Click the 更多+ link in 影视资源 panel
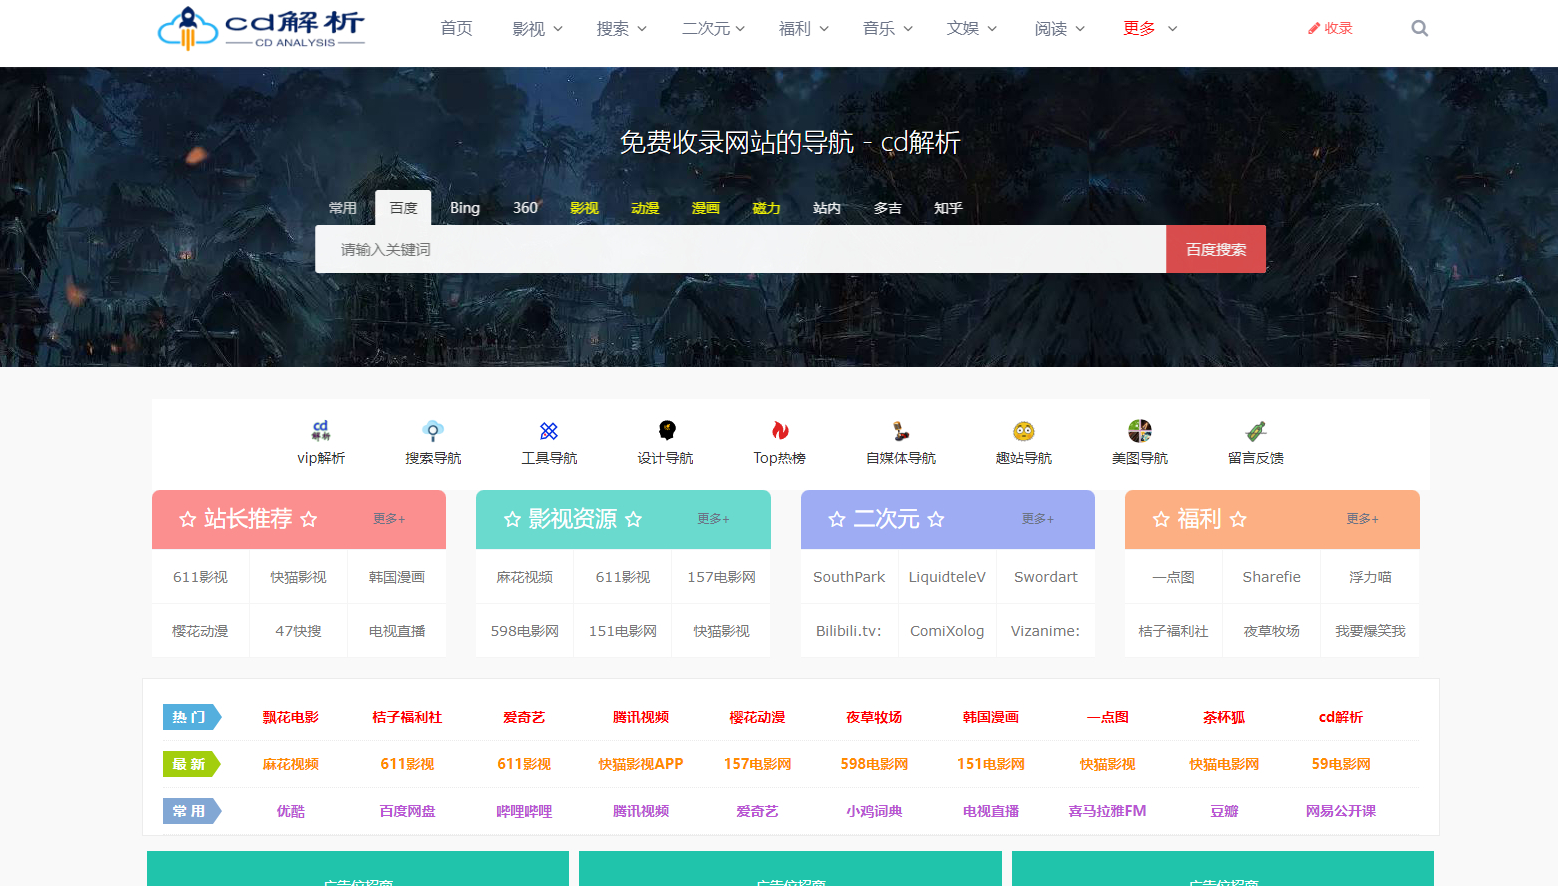 click(x=713, y=519)
